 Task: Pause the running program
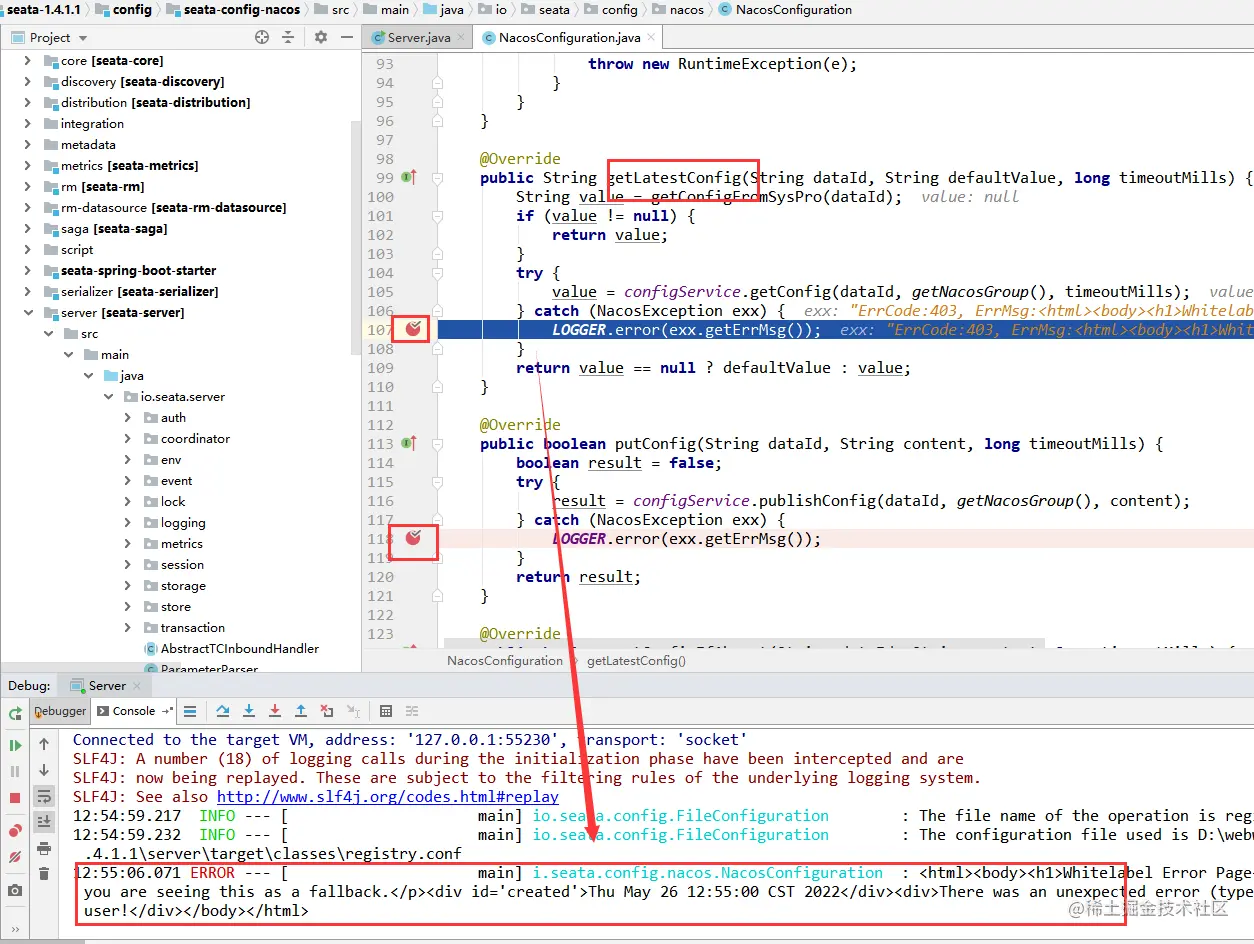click(15, 771)
